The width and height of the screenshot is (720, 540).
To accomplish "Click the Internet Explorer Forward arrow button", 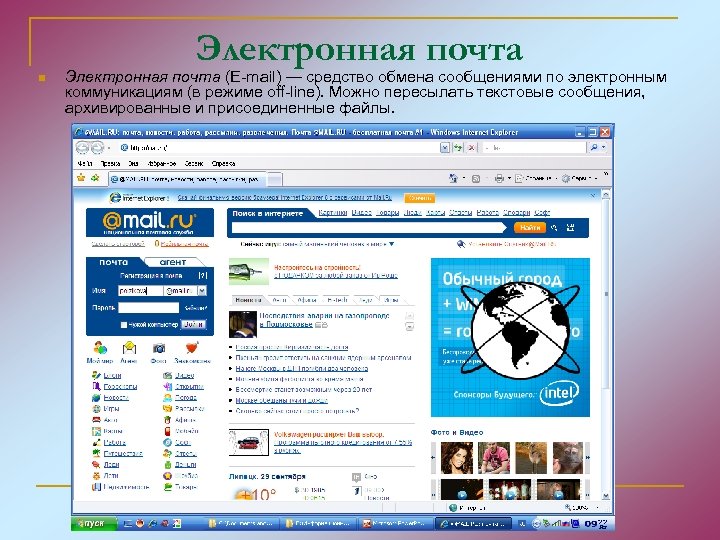I will coord(97,147).
